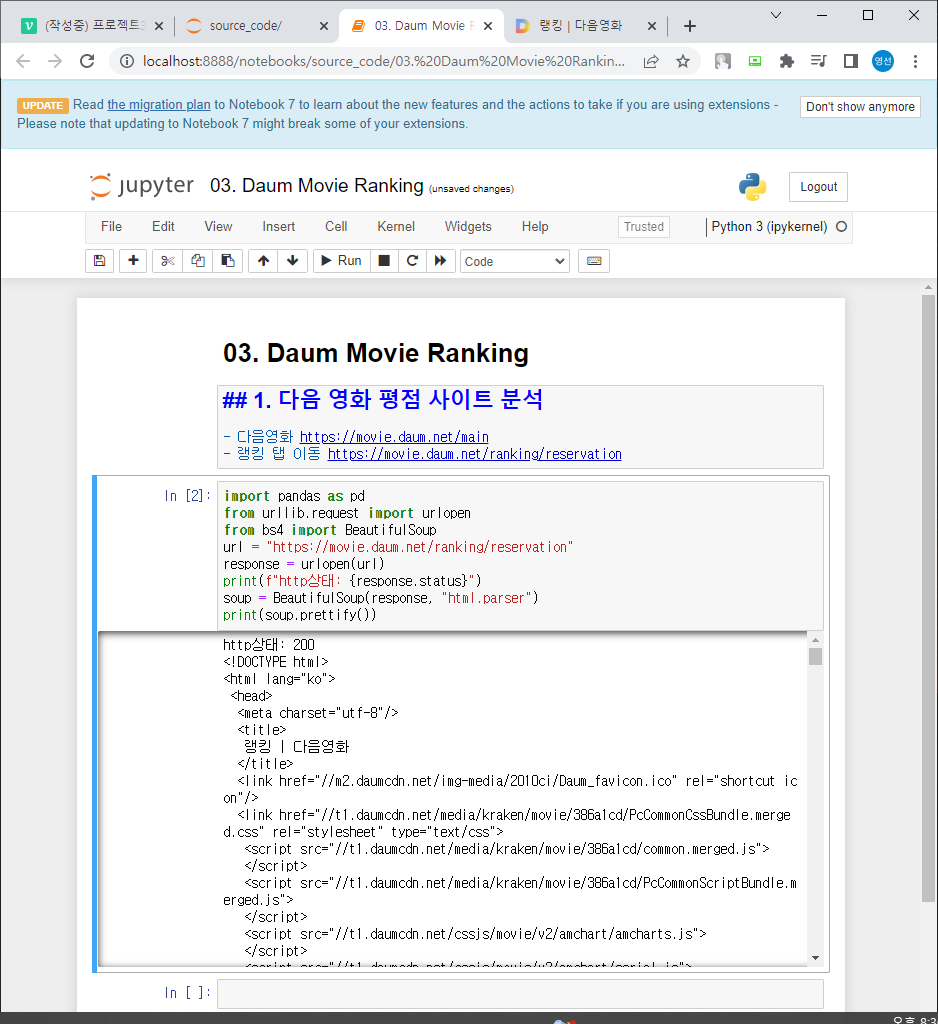Open the Widgets menu
Image resolution: width=938 pixels, height=1024 pixels.
(x=468, y=227)
